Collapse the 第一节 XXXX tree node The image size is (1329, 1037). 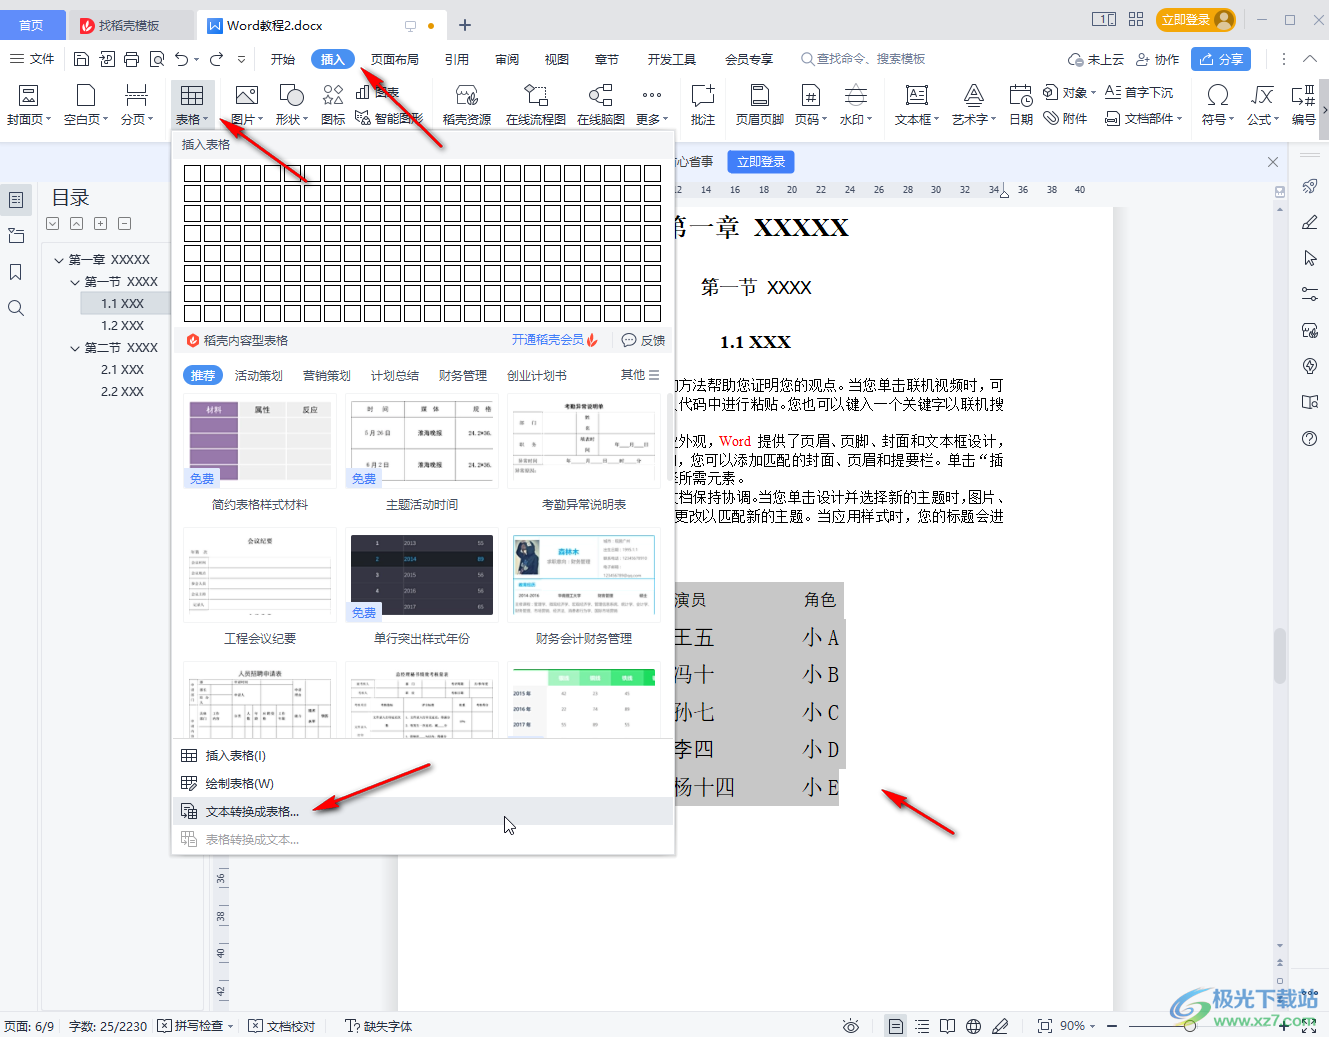[x=75, y=282]
